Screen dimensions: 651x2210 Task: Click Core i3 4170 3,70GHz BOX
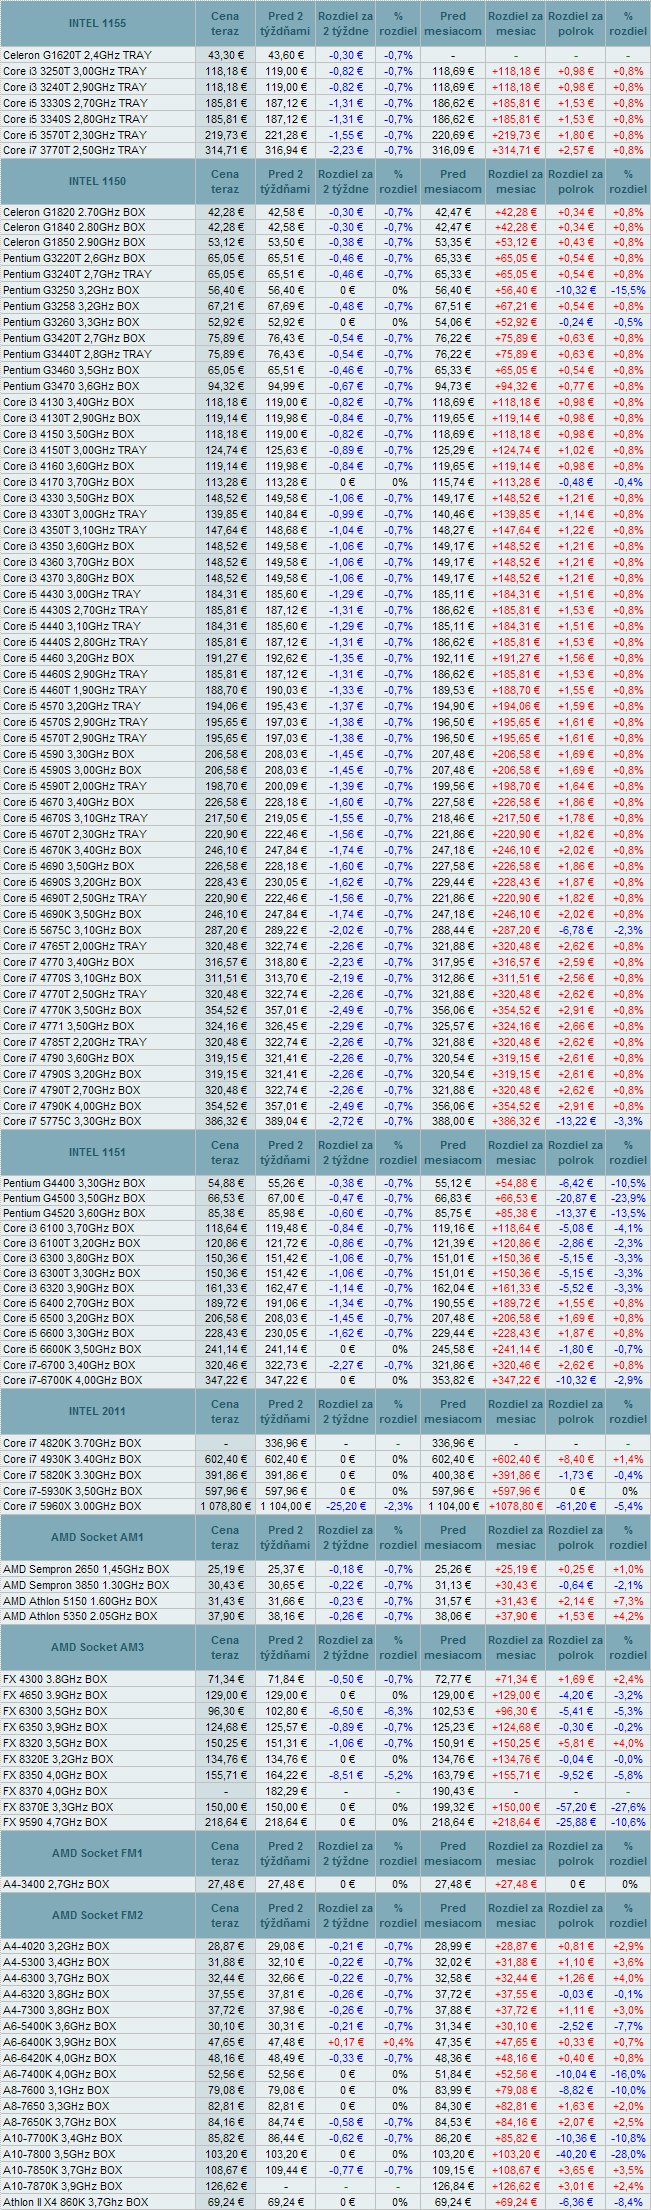coord(69,482)
